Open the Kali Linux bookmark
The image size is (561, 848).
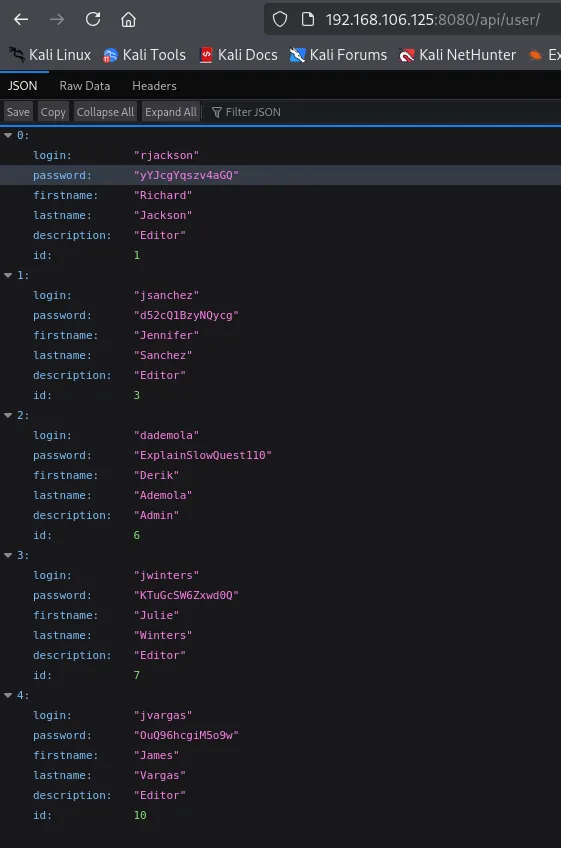point(50,55)
